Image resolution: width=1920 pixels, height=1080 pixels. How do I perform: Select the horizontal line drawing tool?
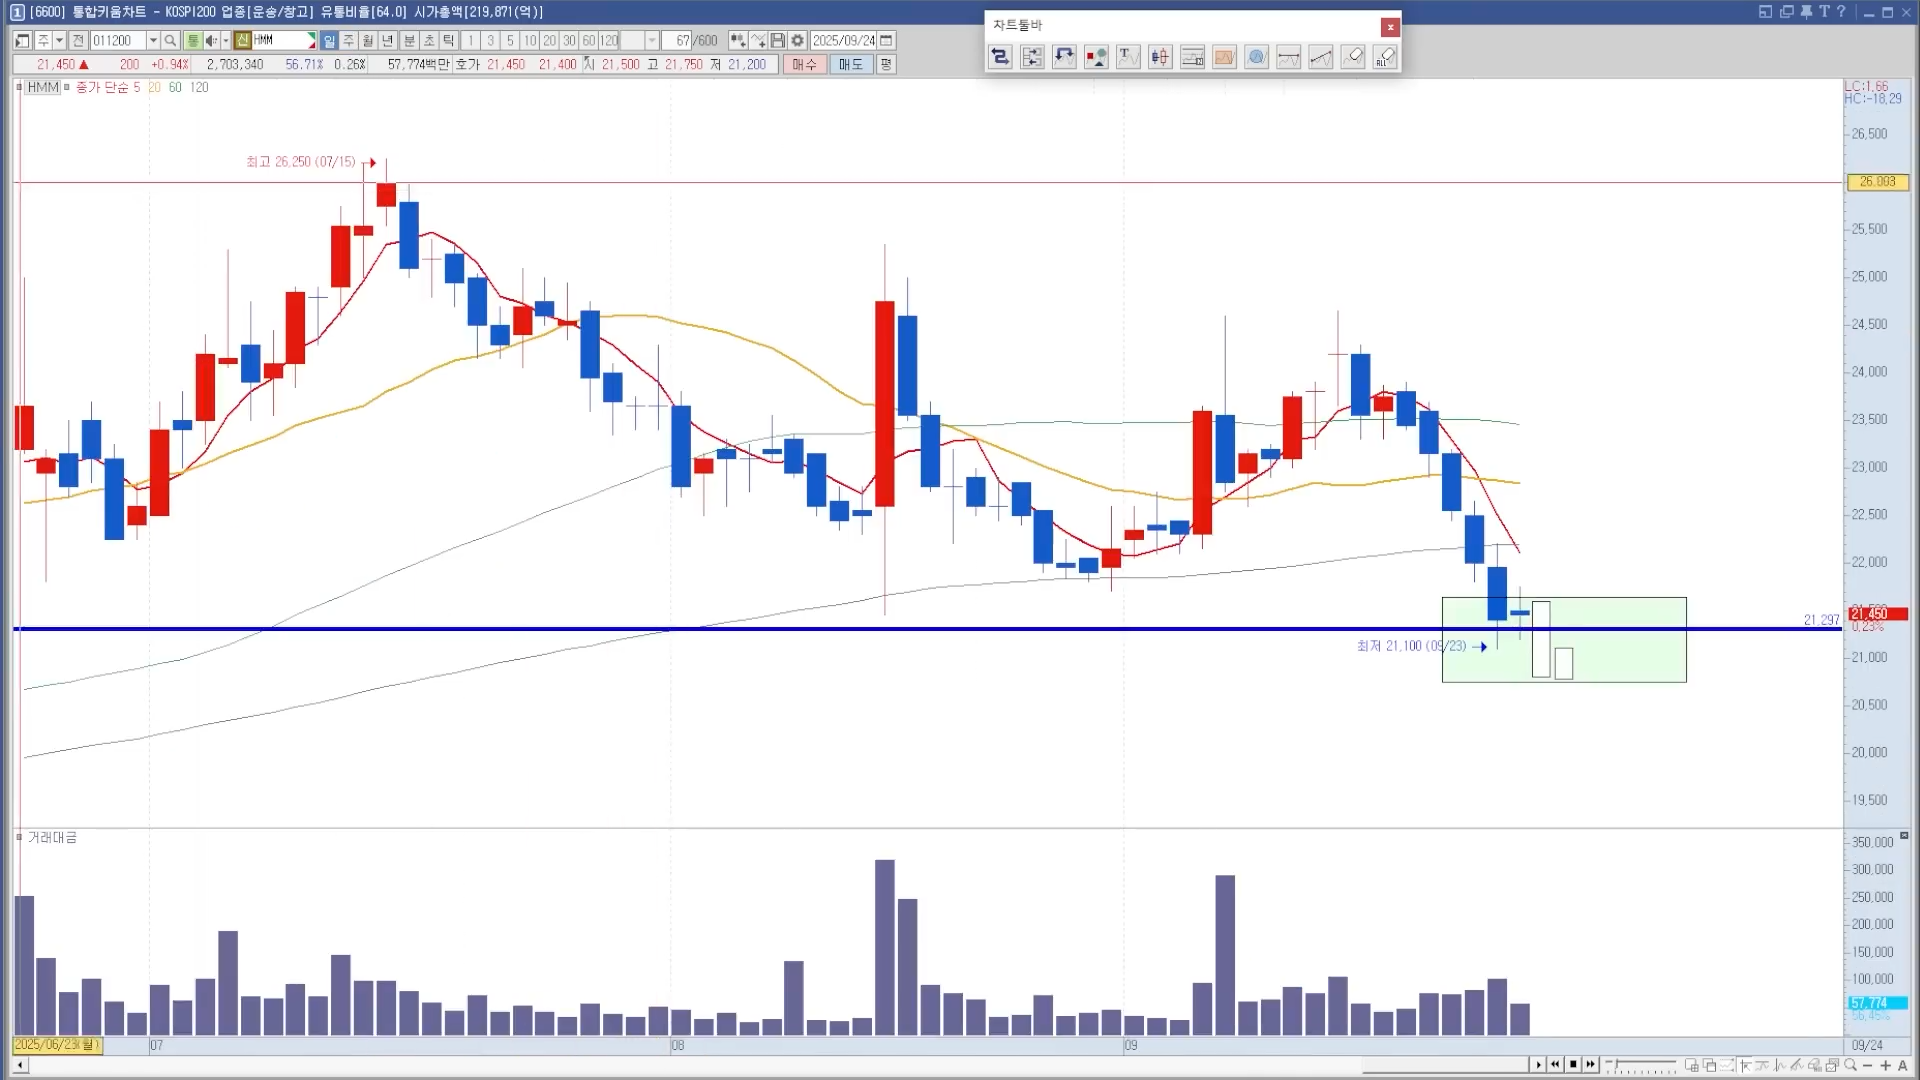tap(1288, 57)
